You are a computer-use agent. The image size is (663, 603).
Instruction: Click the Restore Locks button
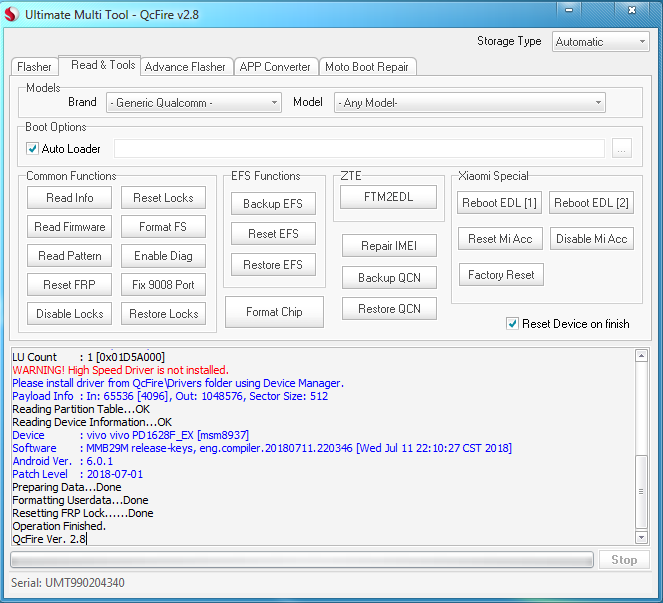163,314
